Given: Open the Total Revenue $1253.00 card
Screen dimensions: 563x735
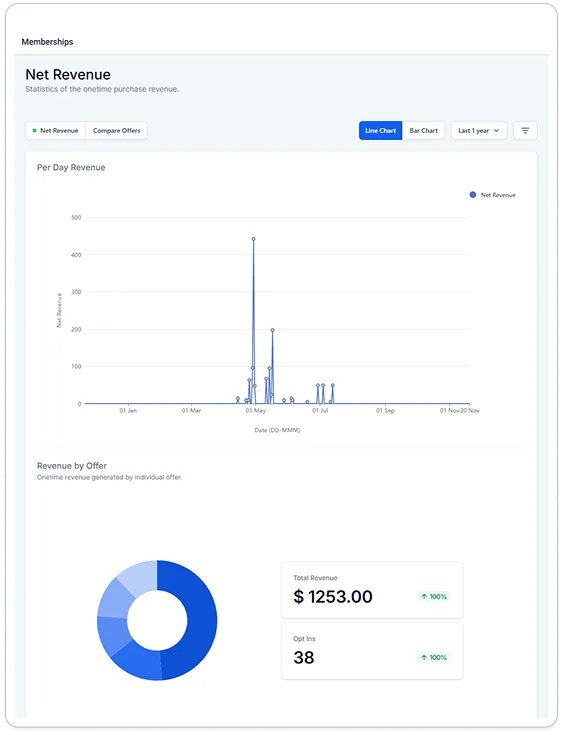Looking at the screenshot, I should click(x=372, y=590).
